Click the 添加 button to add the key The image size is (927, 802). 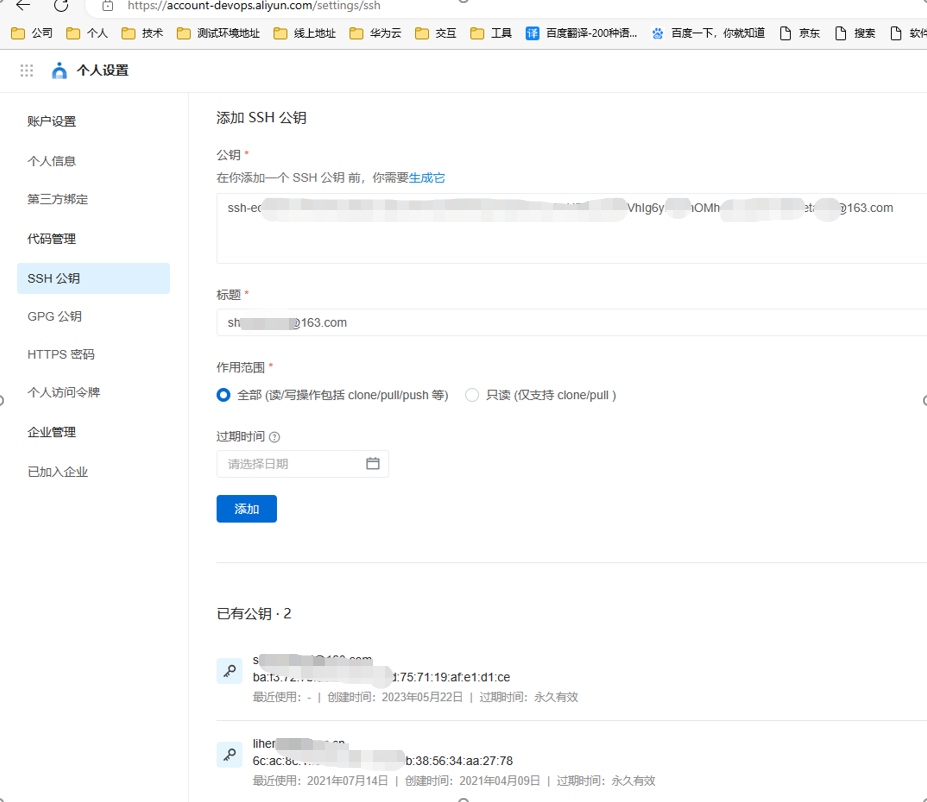point(246,509)
